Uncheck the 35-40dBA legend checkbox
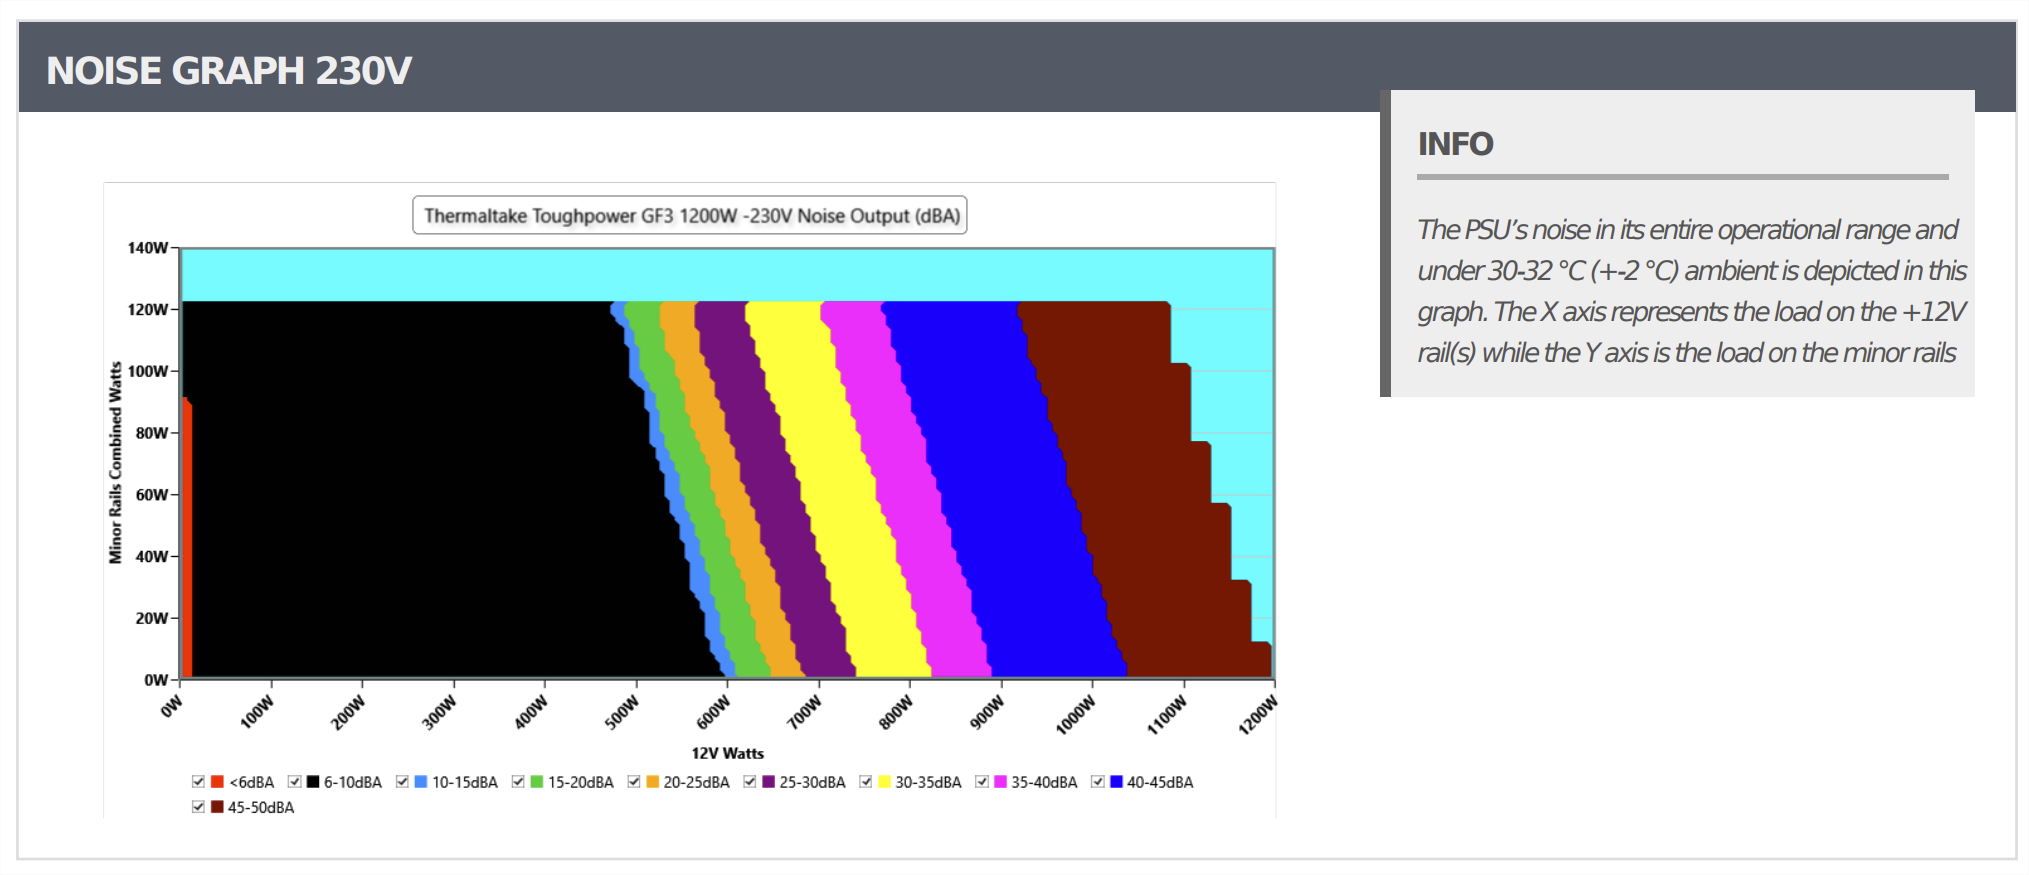 pos(982,782)
